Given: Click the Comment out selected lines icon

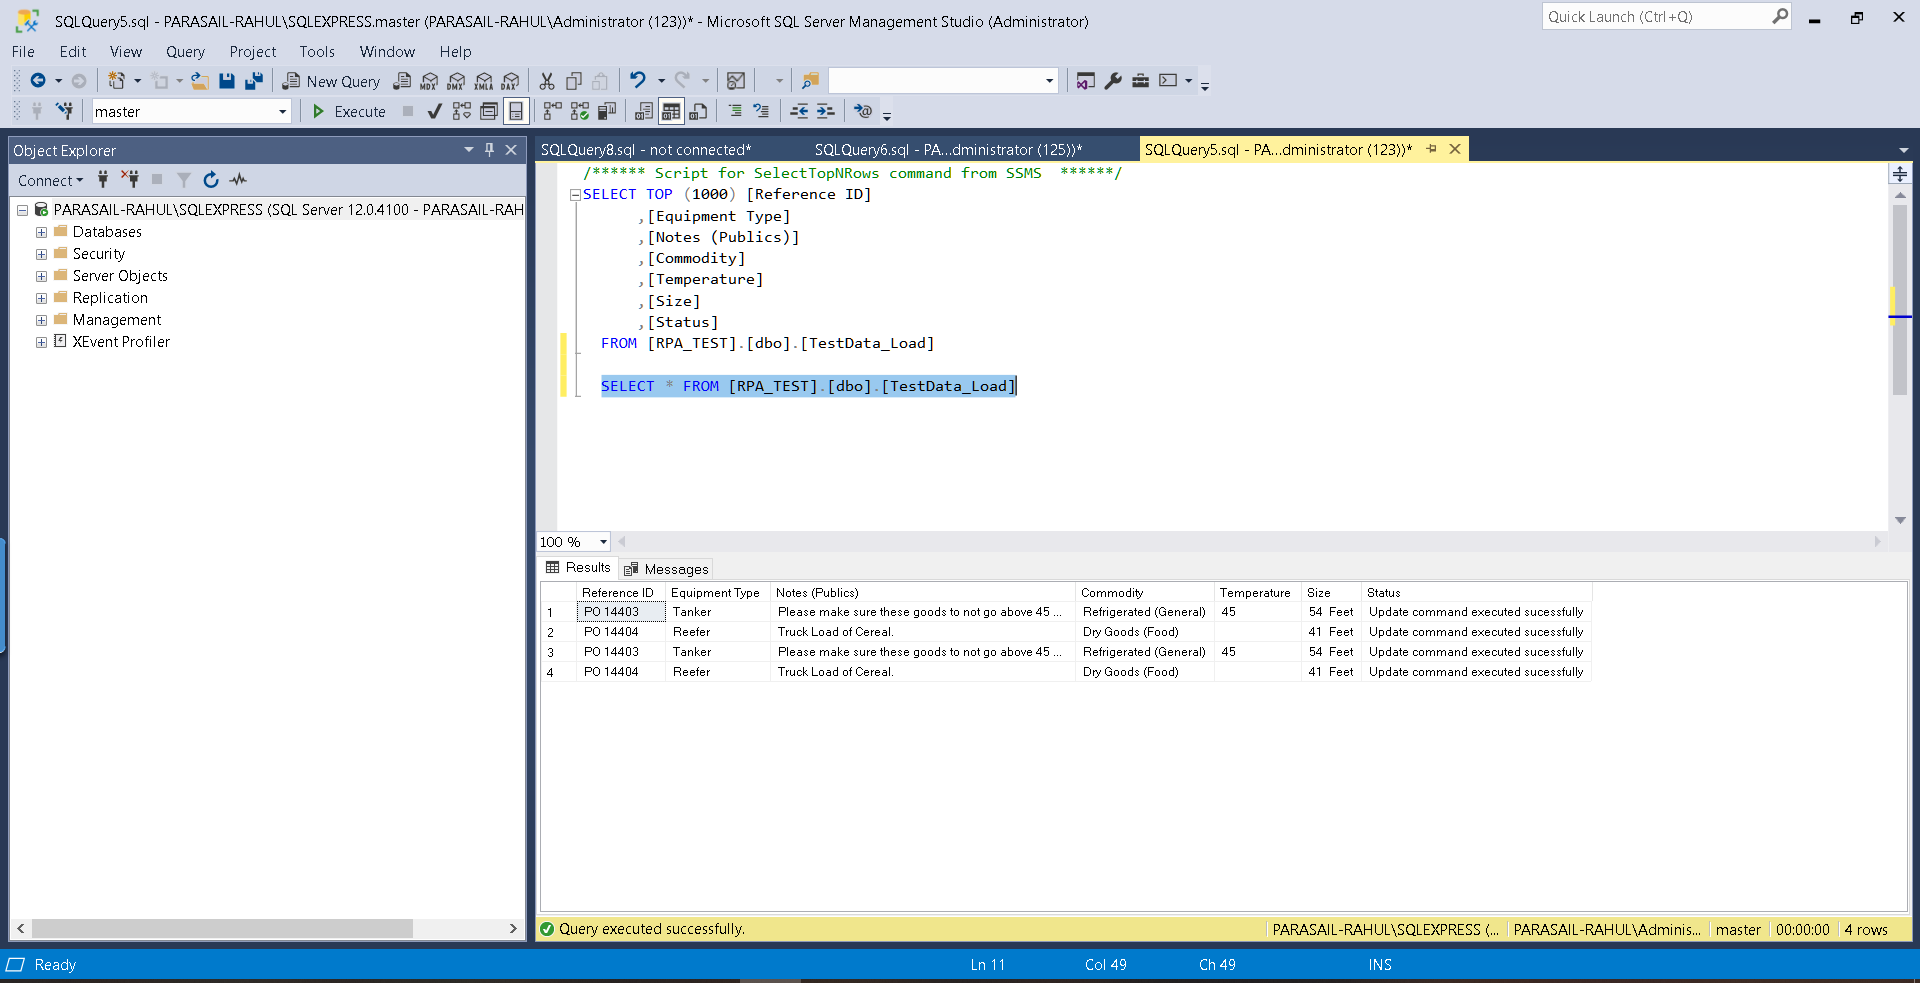Looking at the screenshot, I should coord(735,112).
